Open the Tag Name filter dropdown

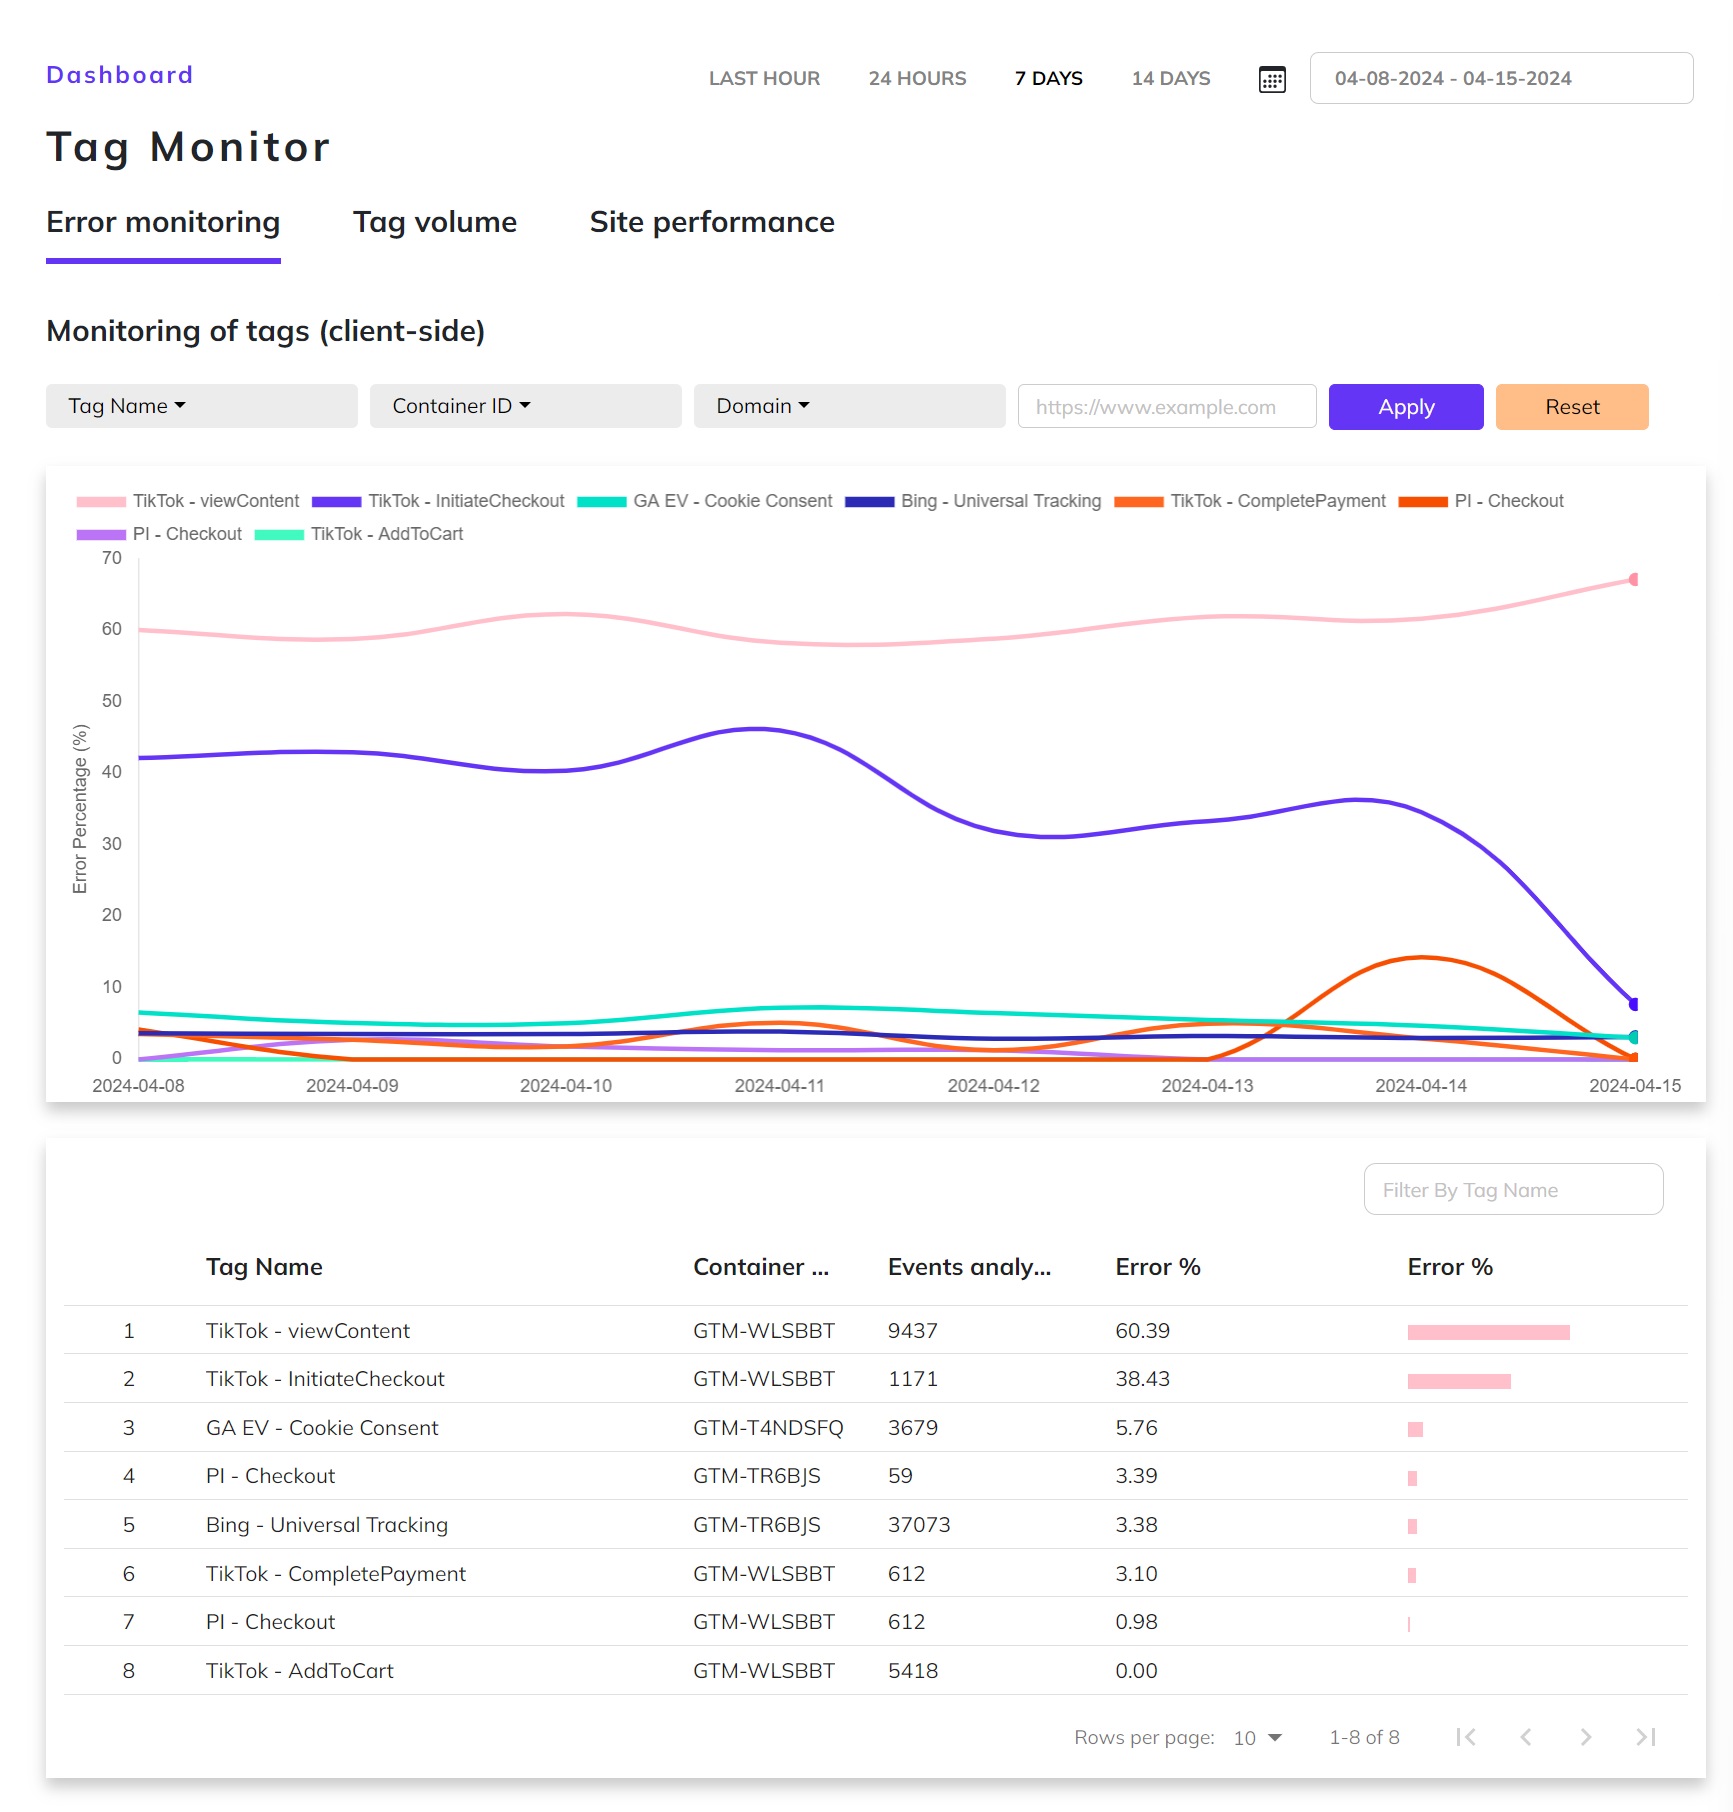point(202,406)
